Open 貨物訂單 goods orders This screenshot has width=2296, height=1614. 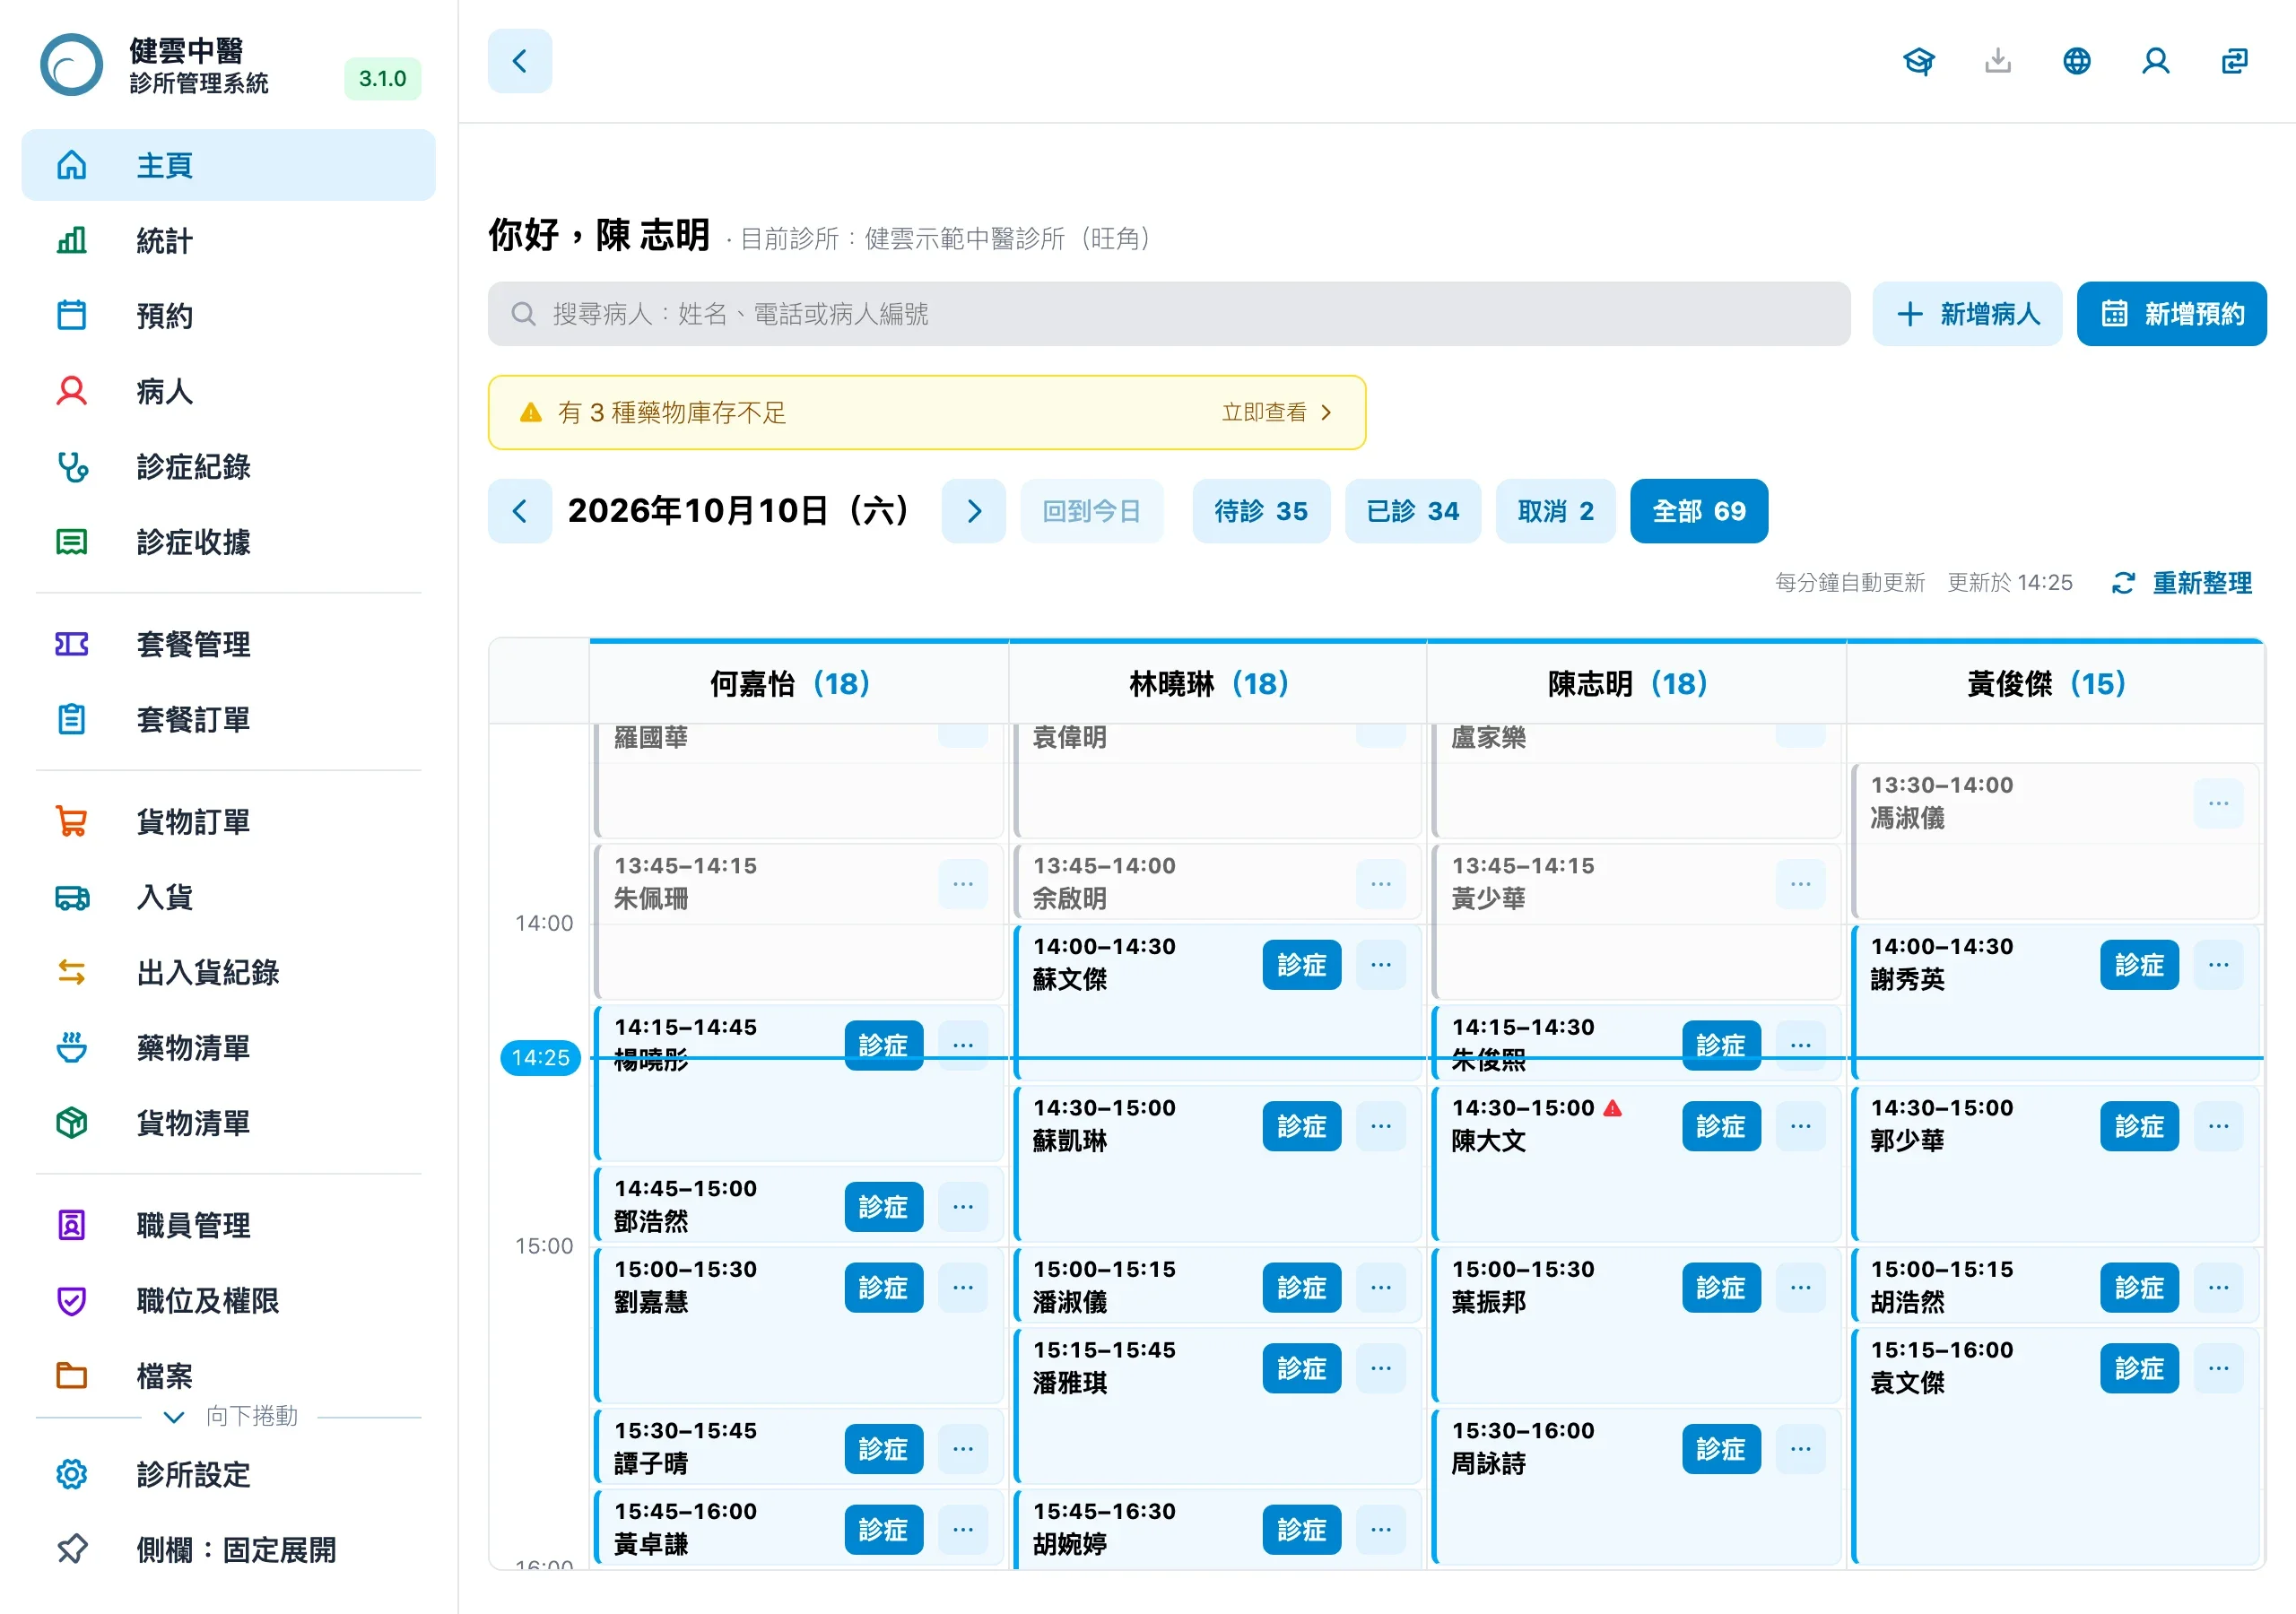[x=228, y=821]
